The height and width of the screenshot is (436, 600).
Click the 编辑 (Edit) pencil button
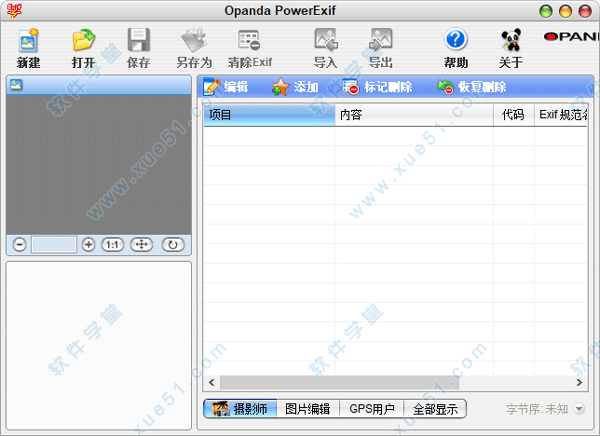point(226,87)
